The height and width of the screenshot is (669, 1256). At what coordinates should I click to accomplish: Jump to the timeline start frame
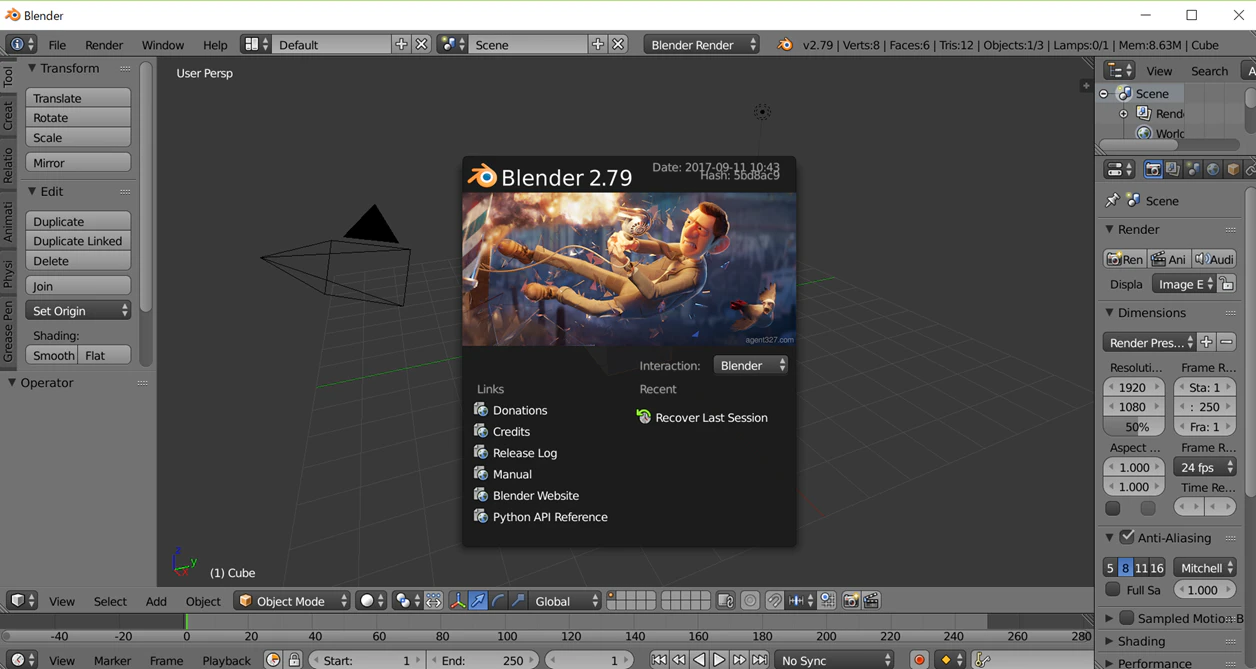(x=659, y=660)
